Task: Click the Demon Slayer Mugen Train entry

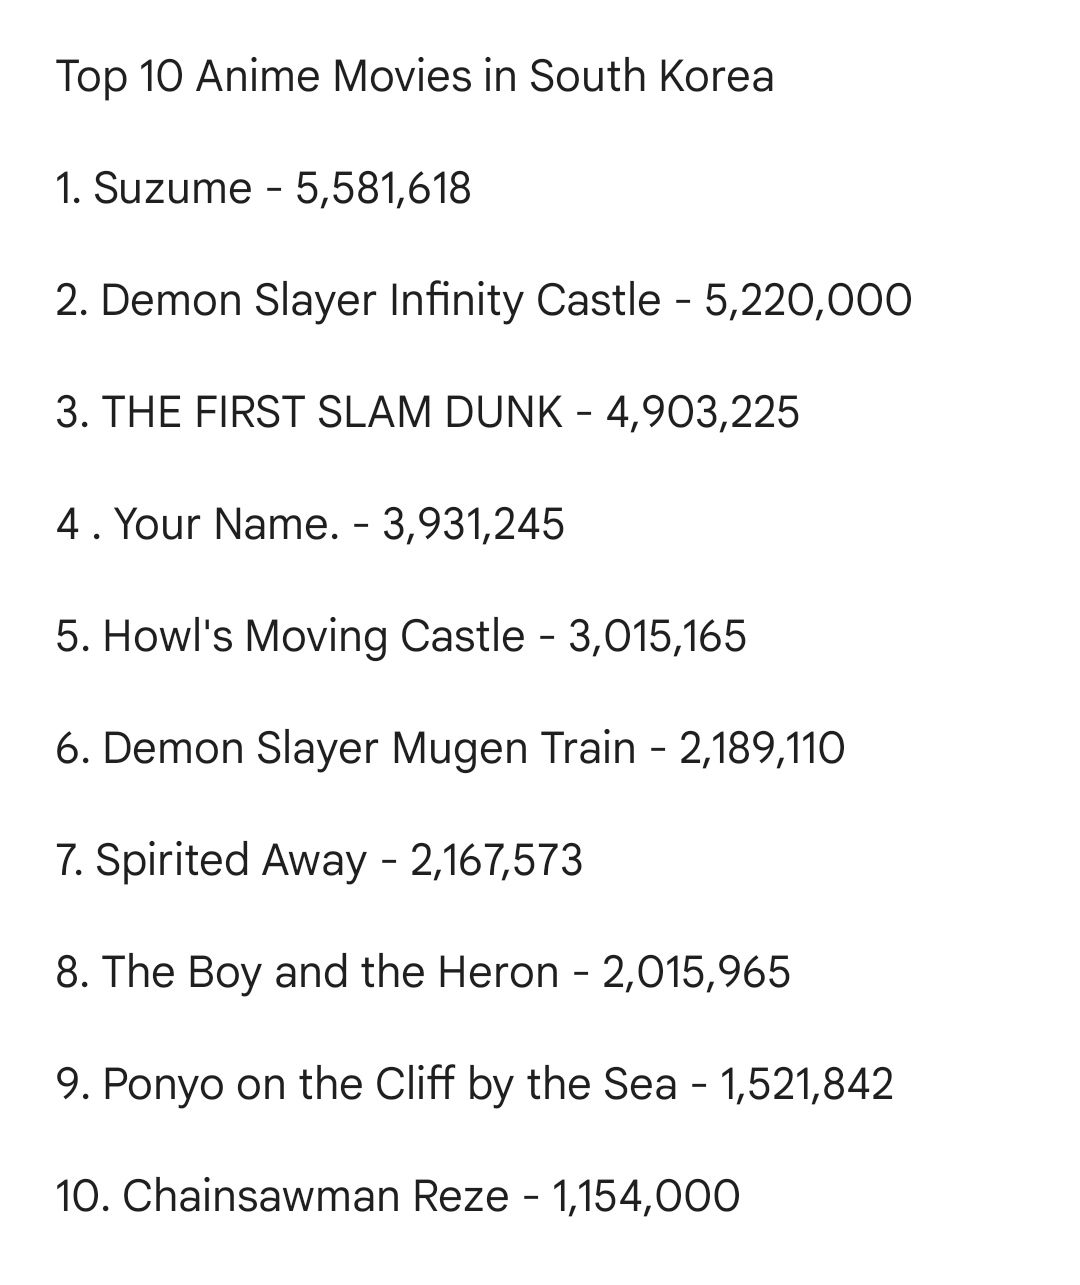Action: (x=451, y=749)
